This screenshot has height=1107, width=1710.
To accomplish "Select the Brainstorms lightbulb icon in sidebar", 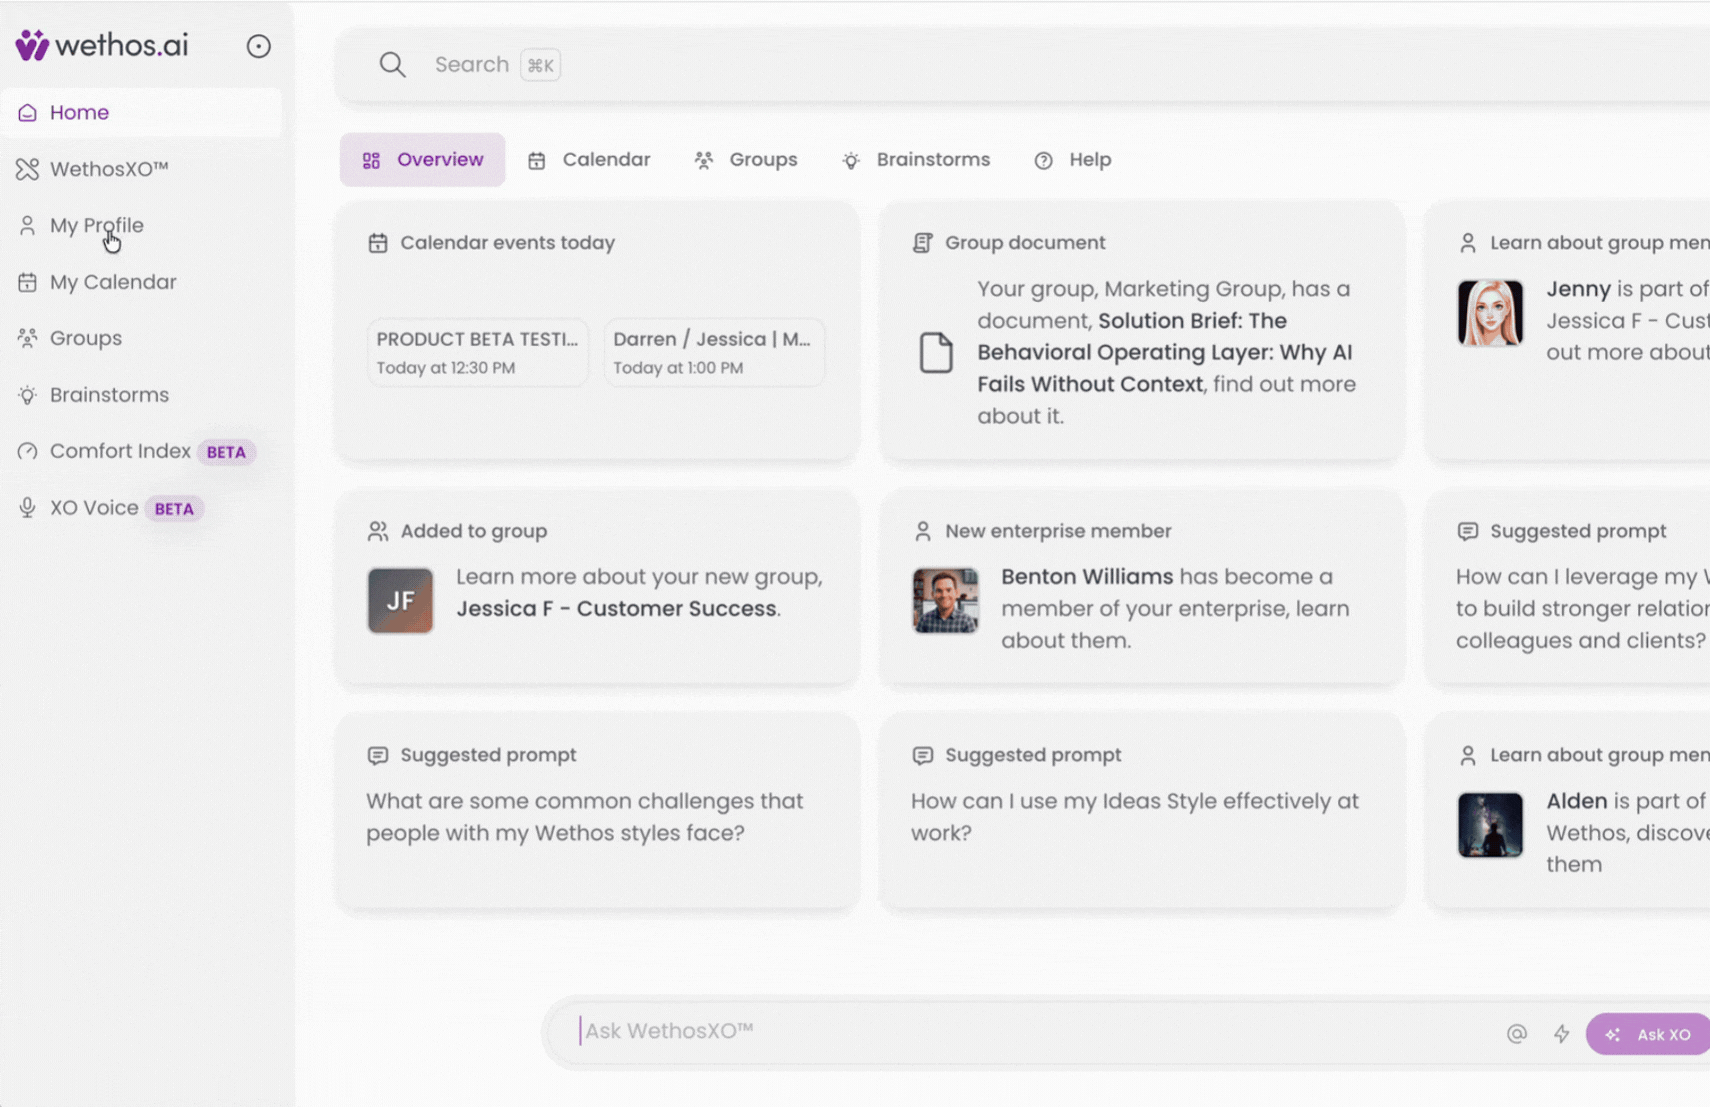I will tap(27, 394).
